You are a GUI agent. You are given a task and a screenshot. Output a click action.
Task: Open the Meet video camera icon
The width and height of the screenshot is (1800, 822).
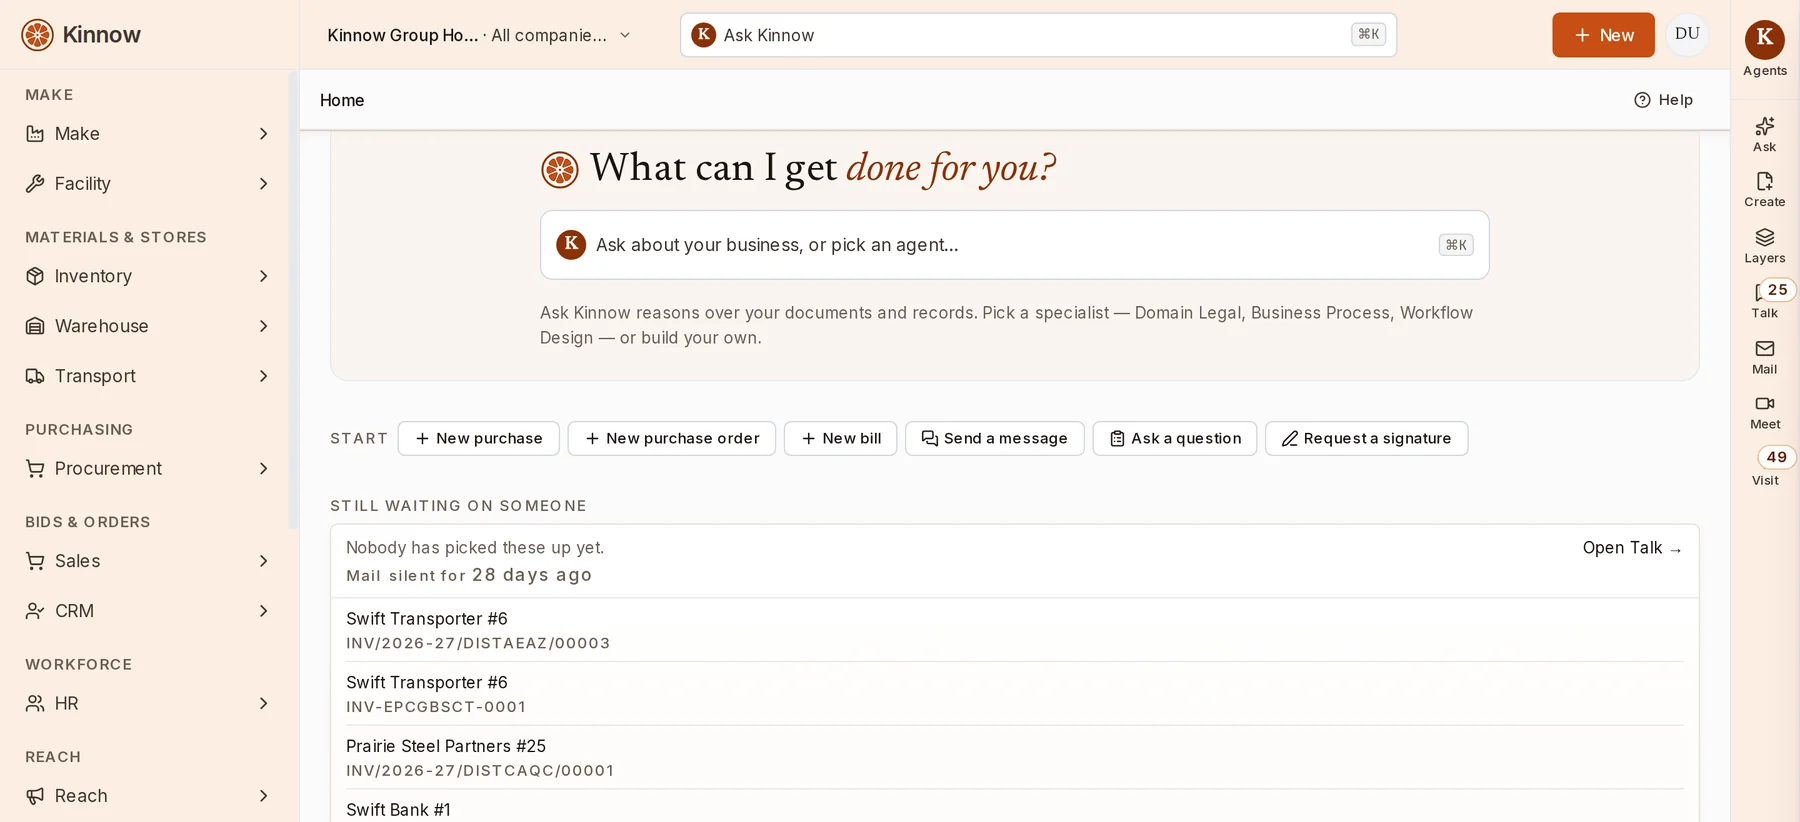(1764, 403)
